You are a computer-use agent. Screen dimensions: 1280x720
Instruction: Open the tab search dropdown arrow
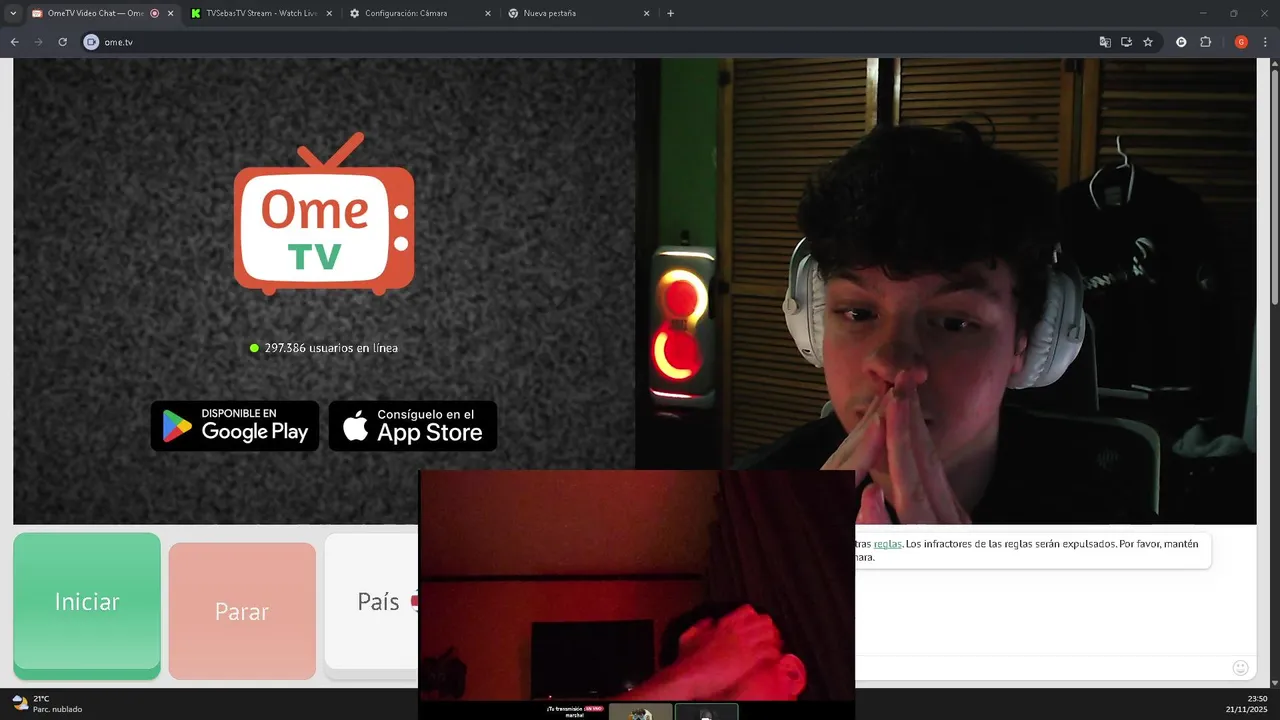(x=13, y=13)
